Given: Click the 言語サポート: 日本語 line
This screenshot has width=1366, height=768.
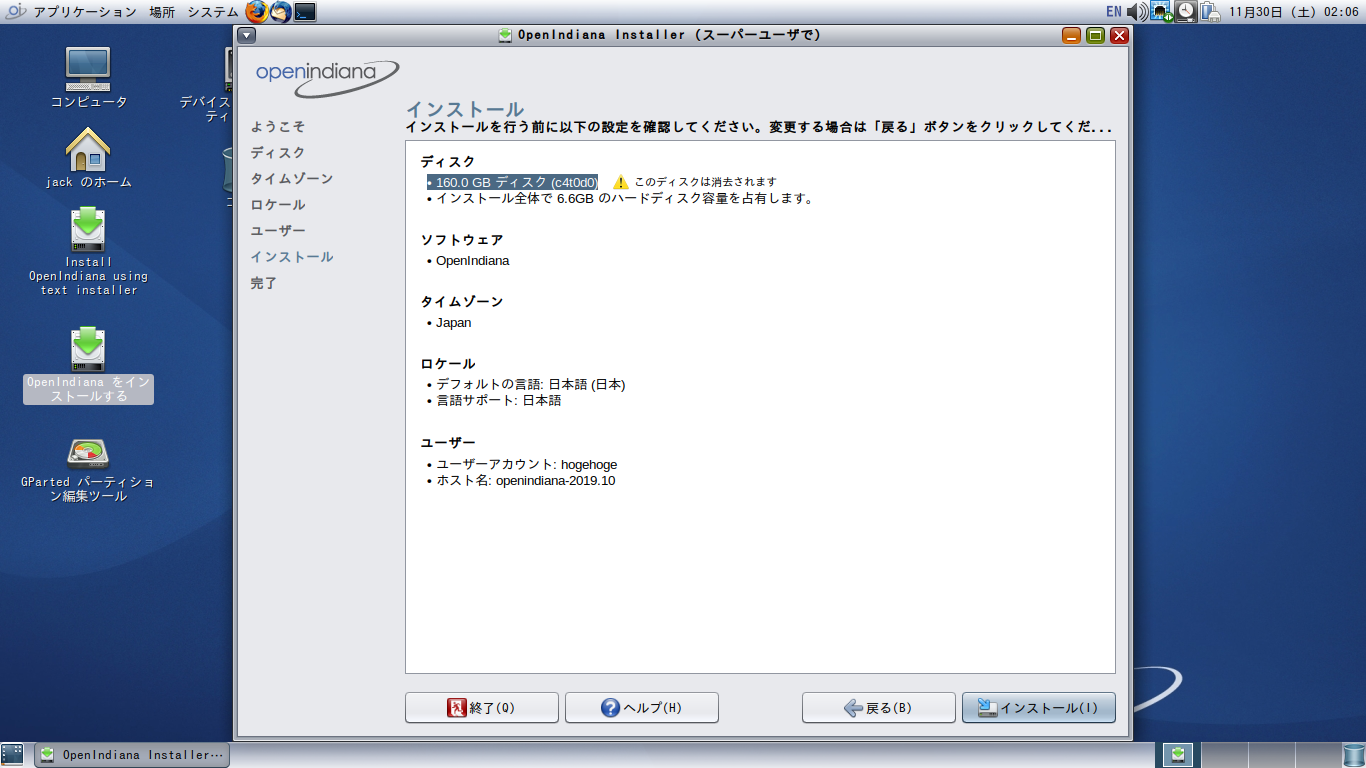Looking at the screenshot, I should click(x=494, y=400).
